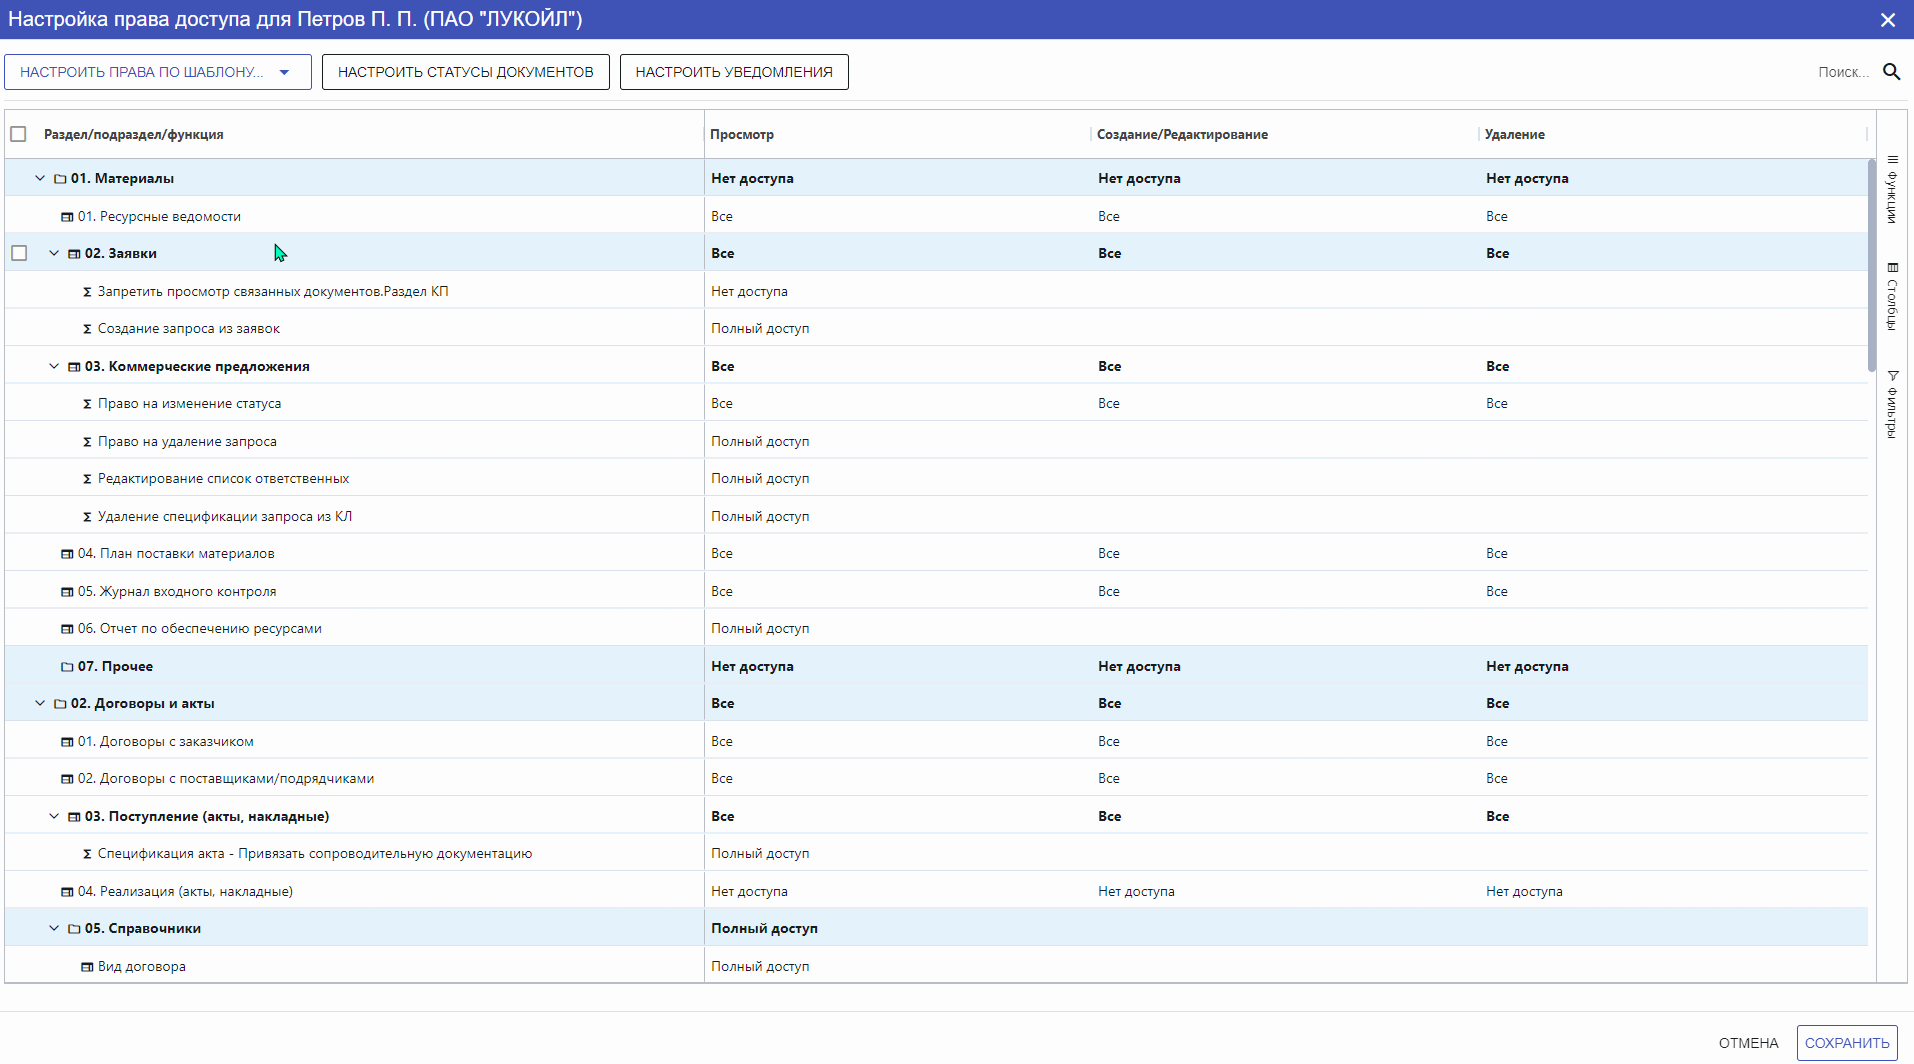
Task: Click Полный доступ for Создание запроса из заявок
Action: 760,329
